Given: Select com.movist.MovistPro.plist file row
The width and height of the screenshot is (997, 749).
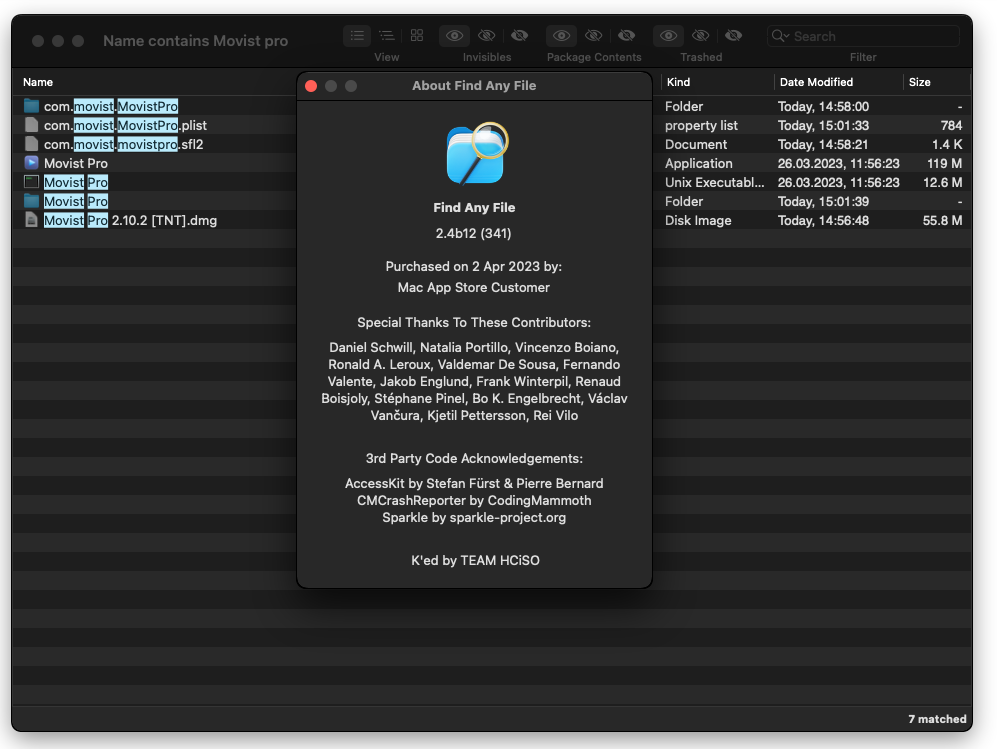Looking at the screenshot, I should [125, 125].
